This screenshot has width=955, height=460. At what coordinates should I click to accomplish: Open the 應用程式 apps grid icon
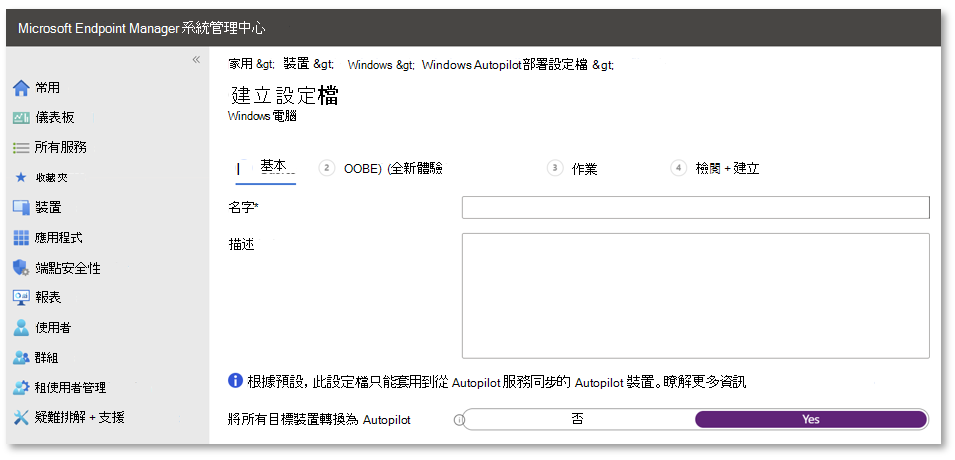pyautogui.click(x=21, y=238)
